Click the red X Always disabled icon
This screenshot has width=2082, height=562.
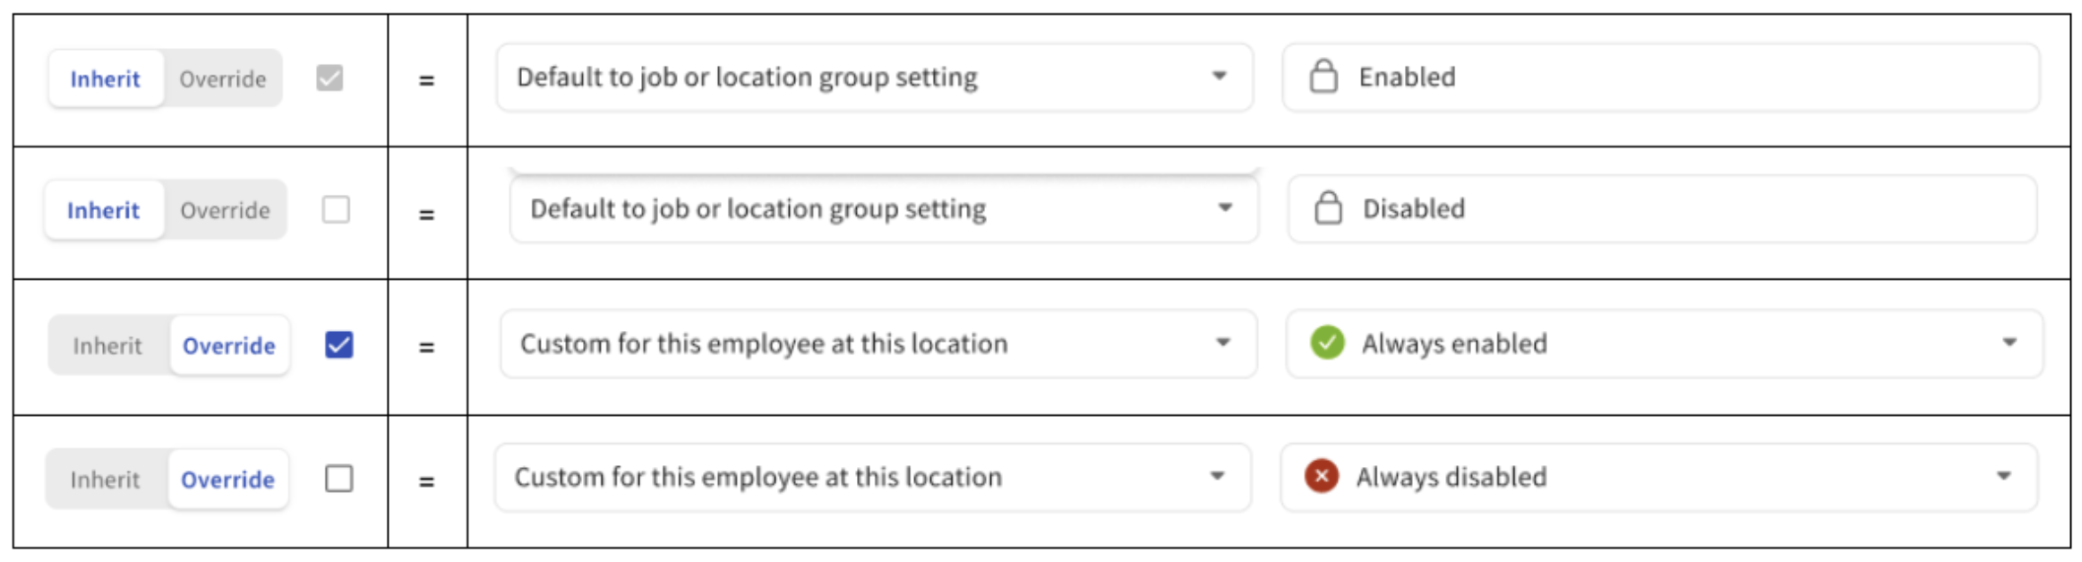click(1321, 476)
